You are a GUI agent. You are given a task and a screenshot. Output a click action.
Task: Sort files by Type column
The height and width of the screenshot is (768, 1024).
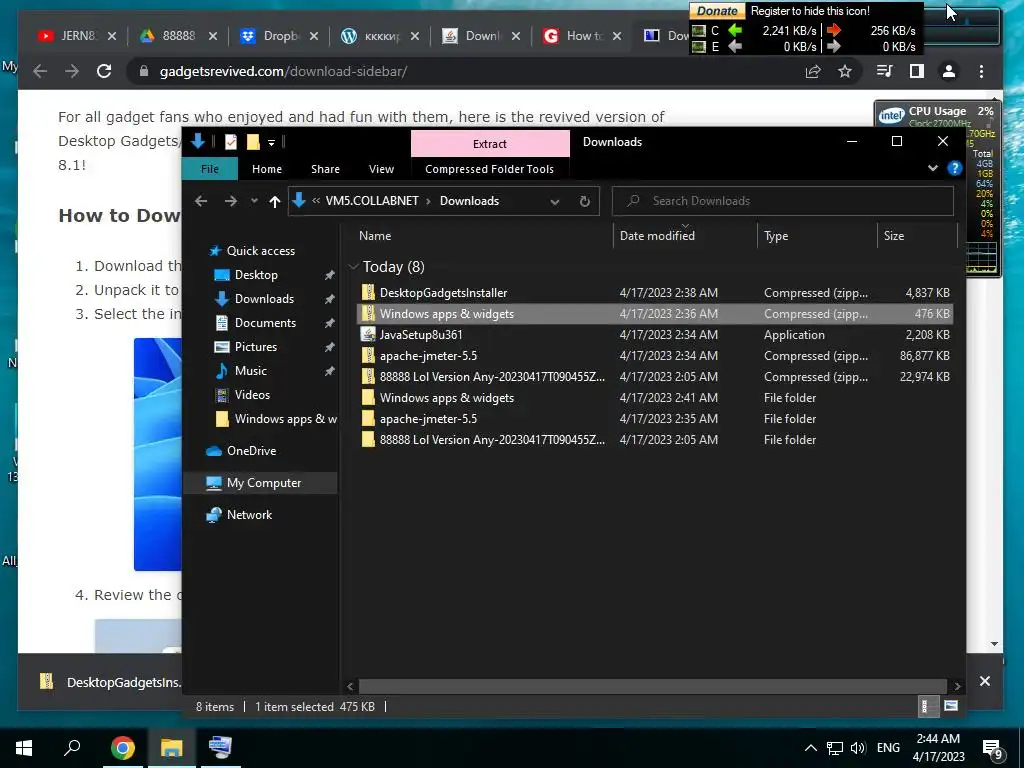pyautogui.click(x=776, y=236)
